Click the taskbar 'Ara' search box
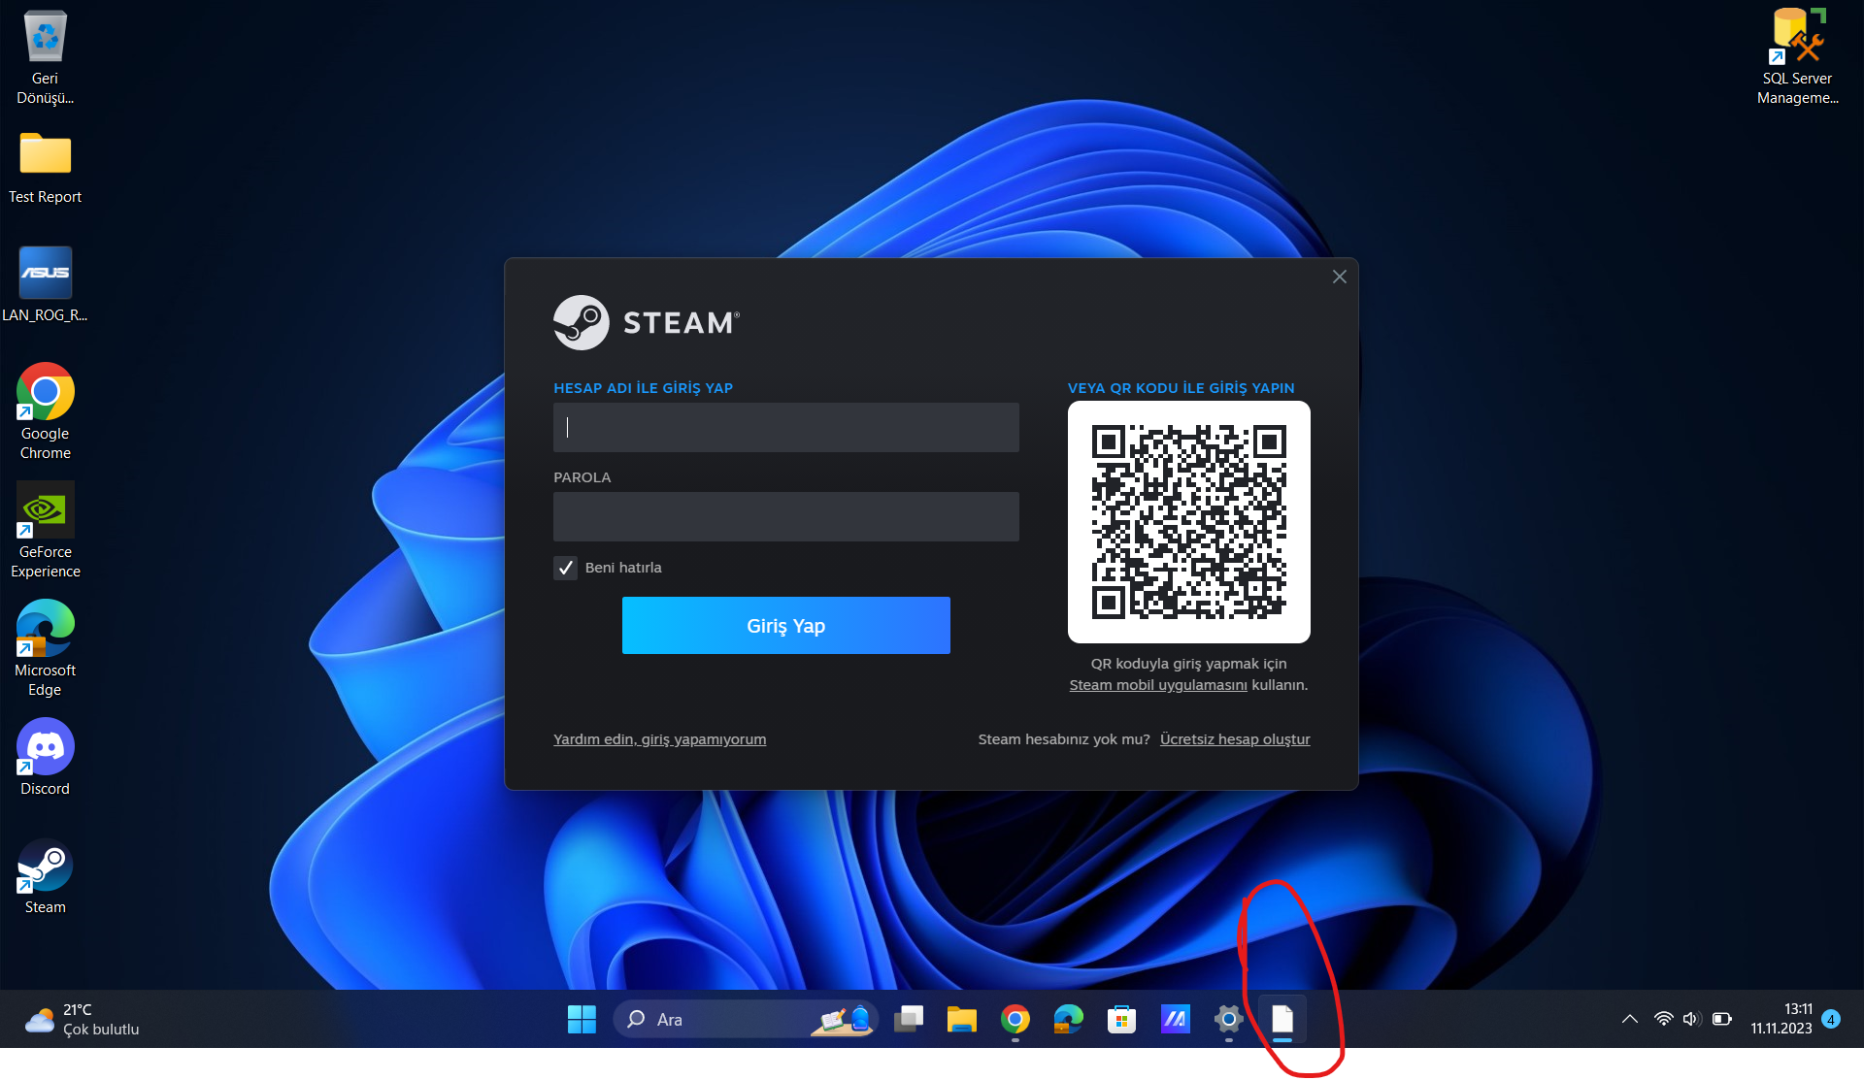The height and width of the screenshot is (1080, 1864). click(x=746, y=1019)
